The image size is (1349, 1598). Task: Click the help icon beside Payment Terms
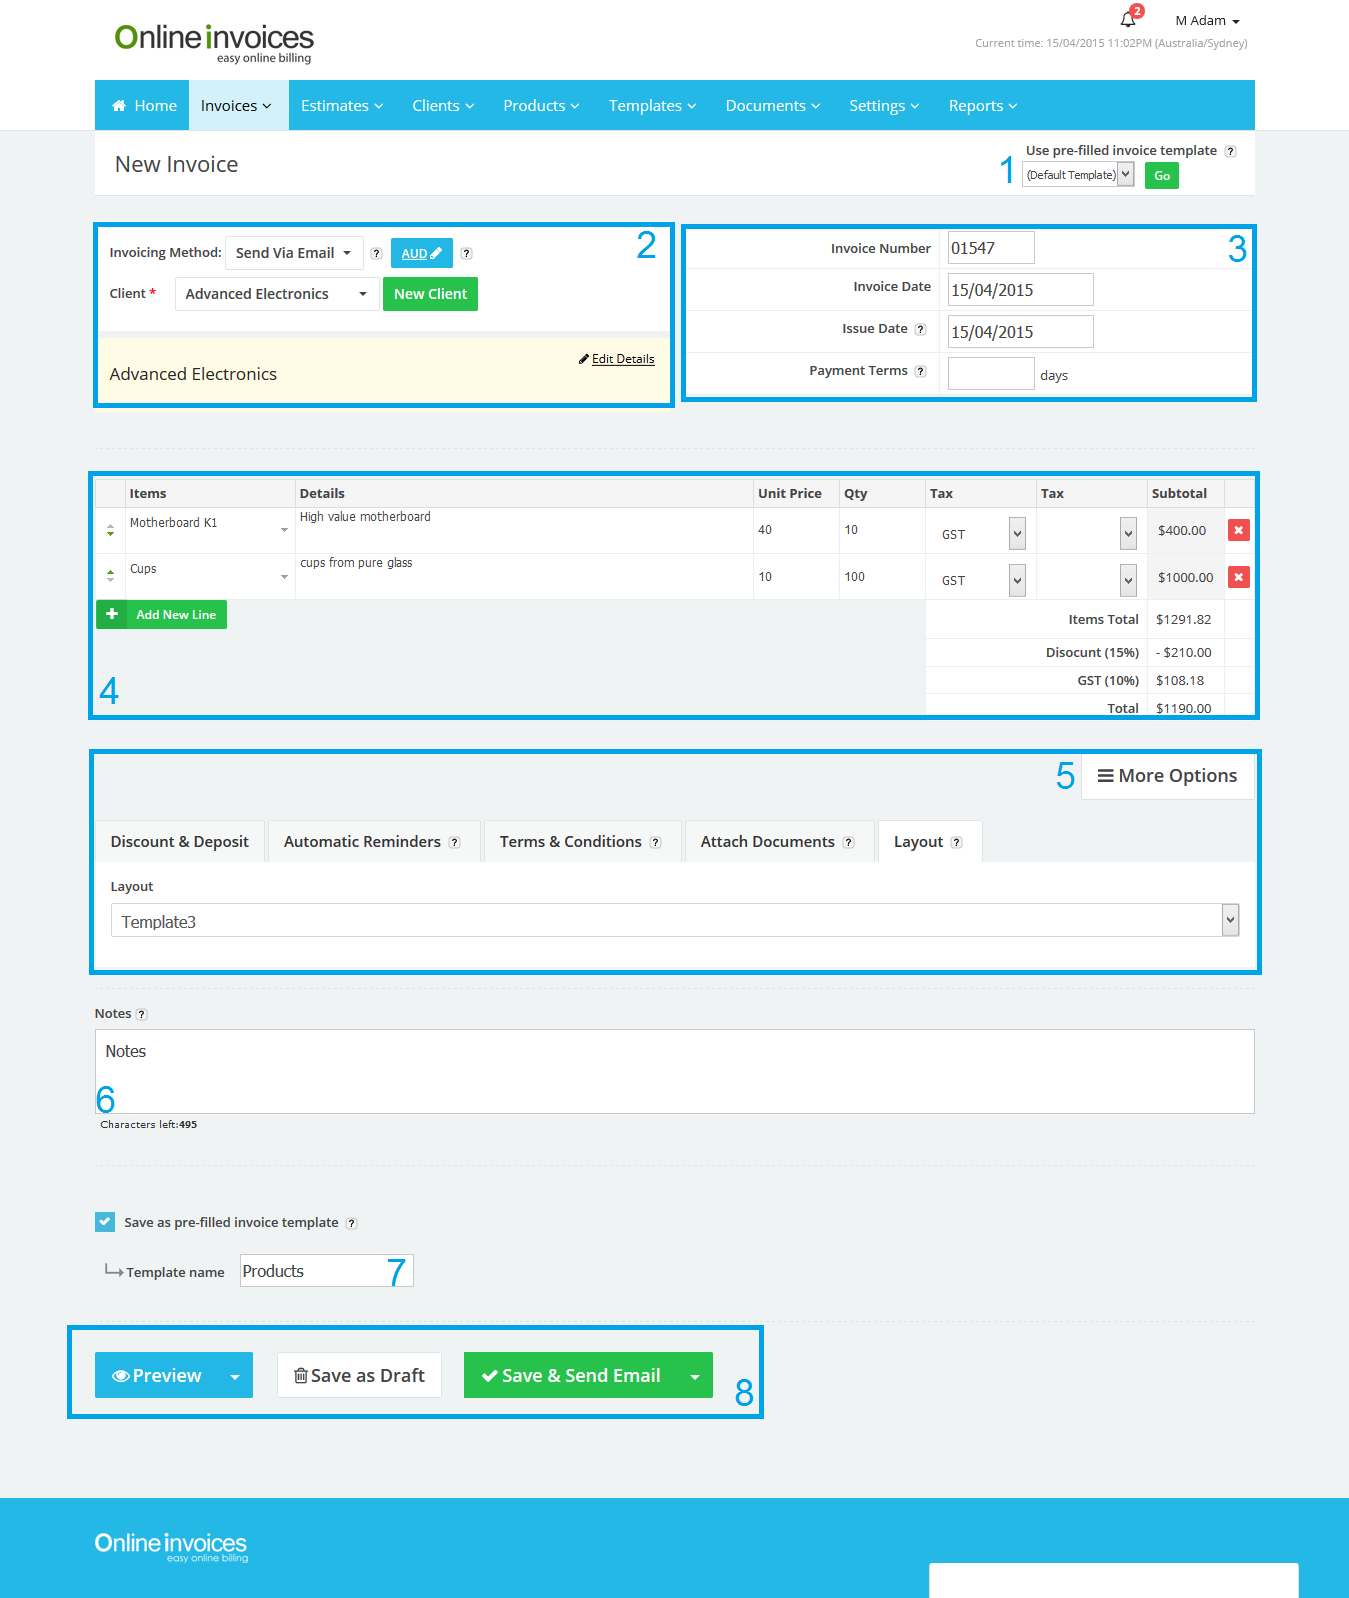coord(920,371)
